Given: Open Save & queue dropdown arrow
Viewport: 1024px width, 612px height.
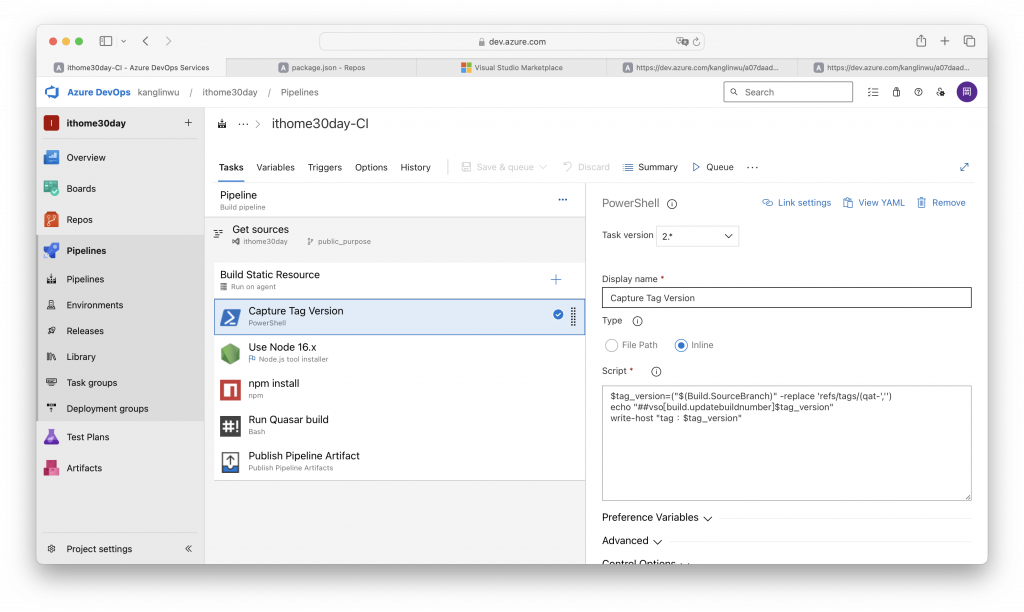Looking at the screenshot, I should tap(543, 167).
